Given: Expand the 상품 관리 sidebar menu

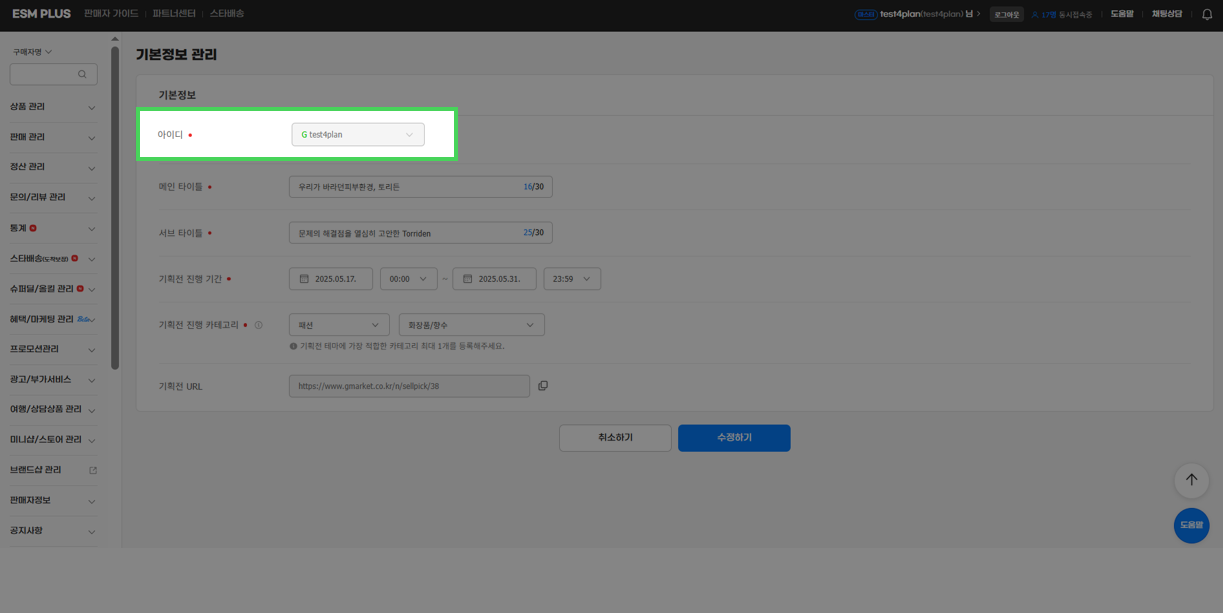Looking at the screenshot, I should coord(53,107).
